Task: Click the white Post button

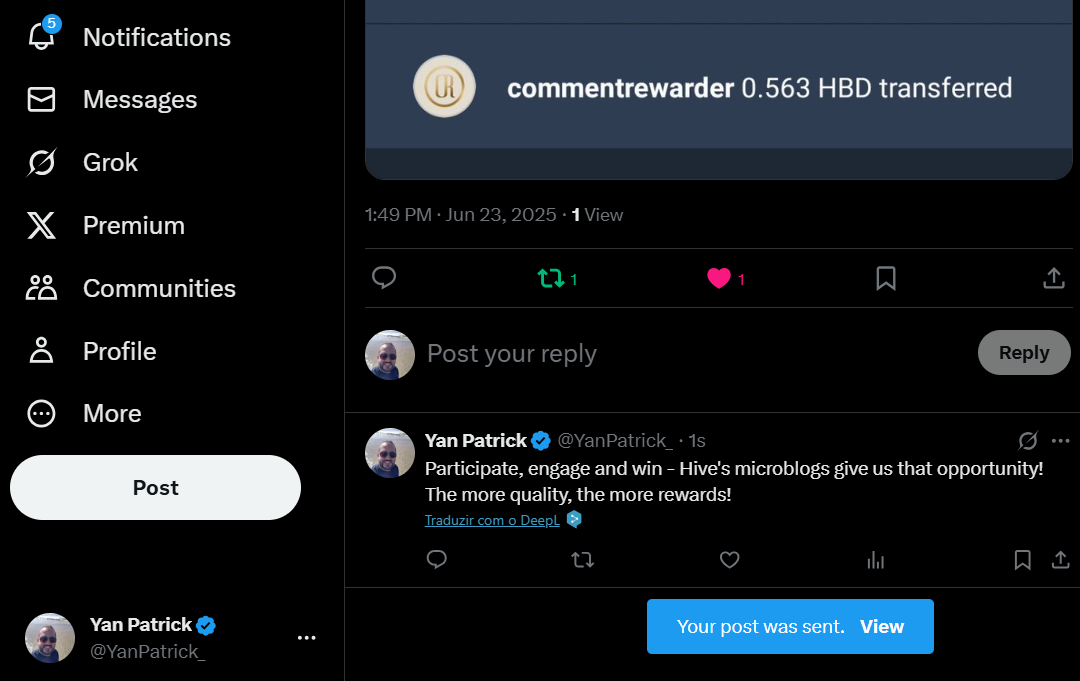Action: pyautogui.click(x=156, y=488)
